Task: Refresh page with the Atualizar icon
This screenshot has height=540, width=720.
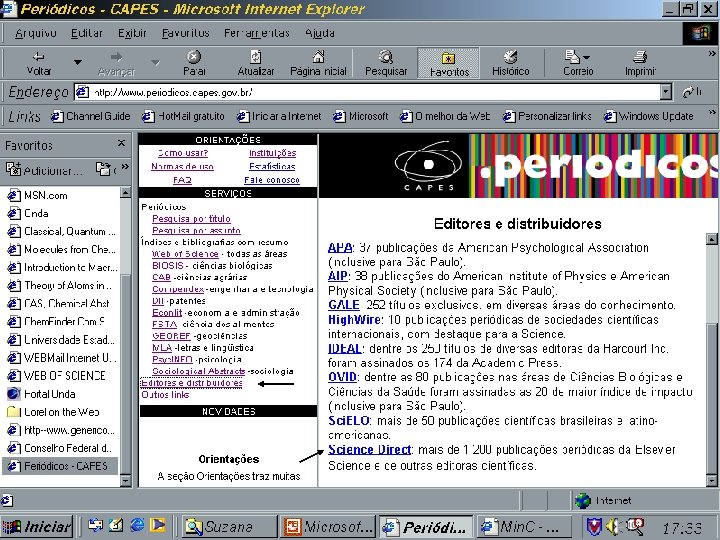Action: (x=256, y=62)
